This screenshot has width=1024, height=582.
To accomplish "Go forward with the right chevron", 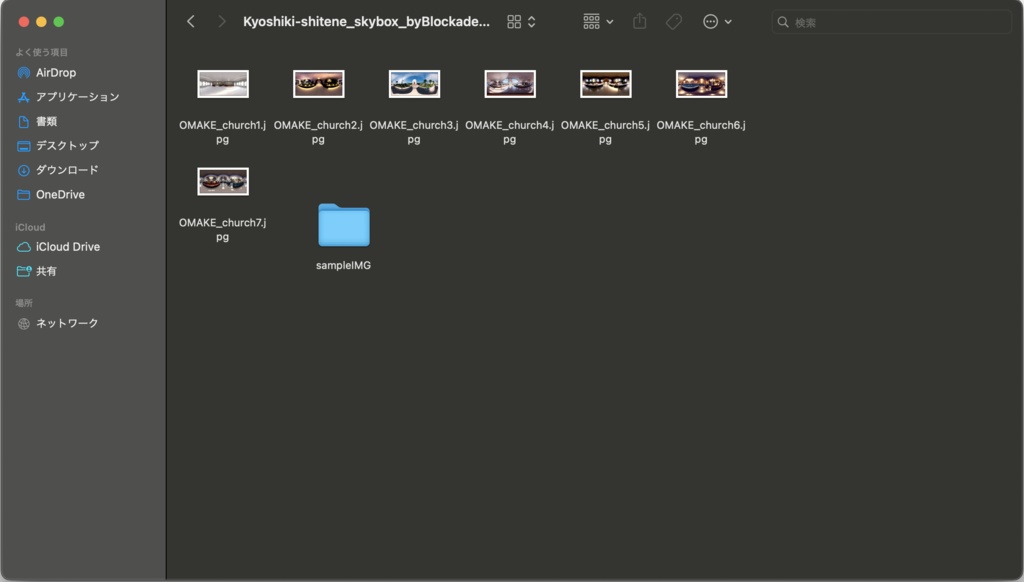I will click(221, 22).
